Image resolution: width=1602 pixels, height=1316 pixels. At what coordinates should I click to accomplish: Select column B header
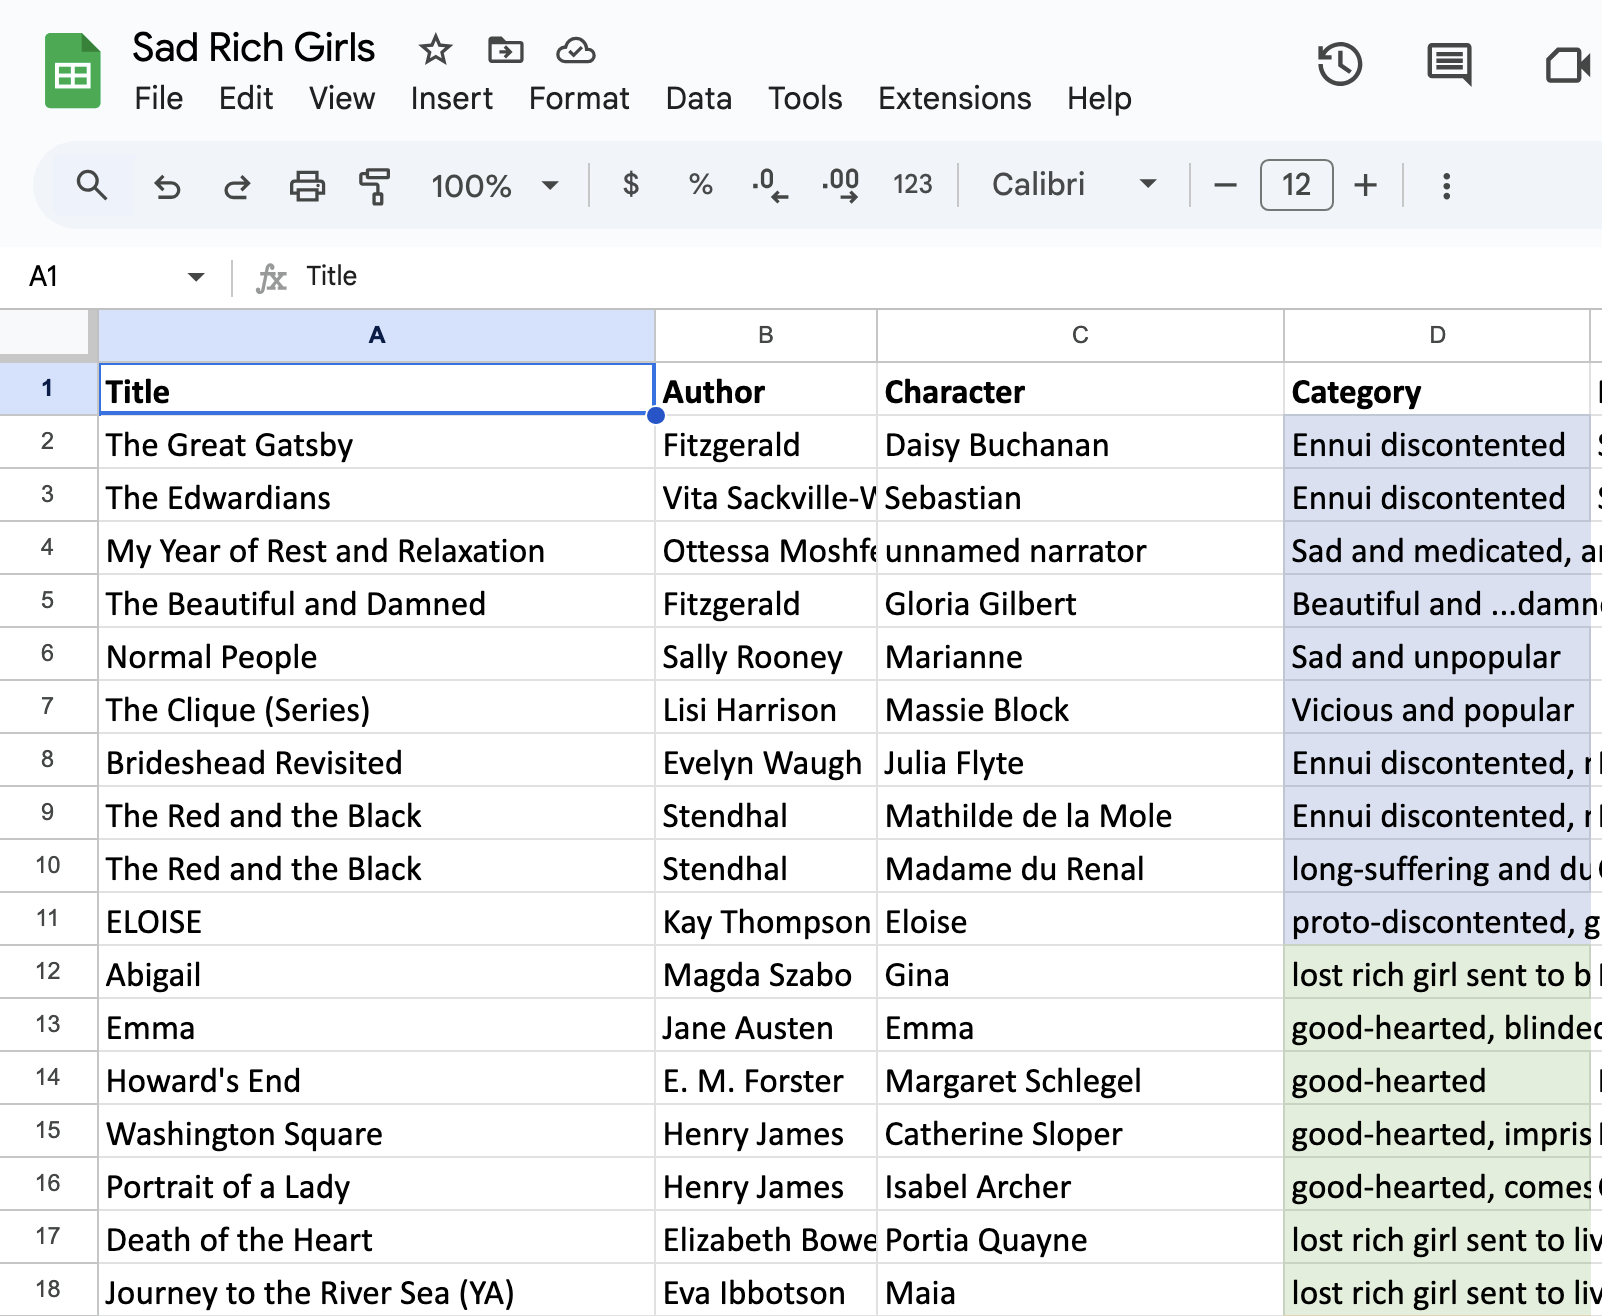point(766,336)
